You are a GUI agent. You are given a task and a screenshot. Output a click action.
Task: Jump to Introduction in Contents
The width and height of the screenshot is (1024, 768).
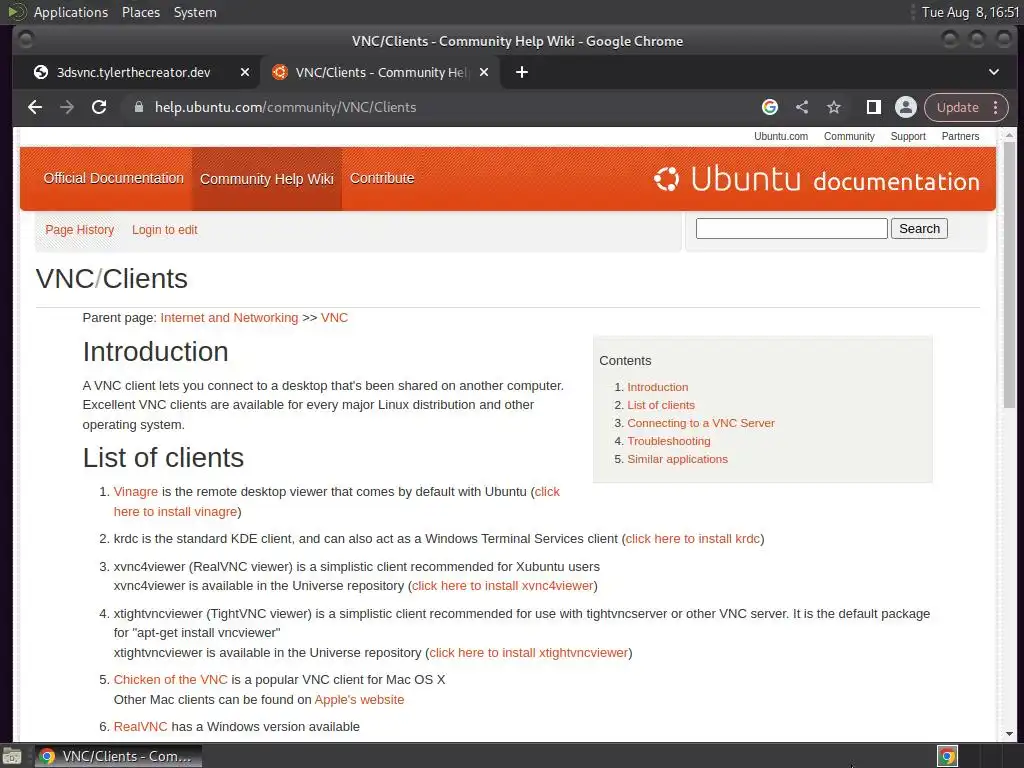coord(658,387)
